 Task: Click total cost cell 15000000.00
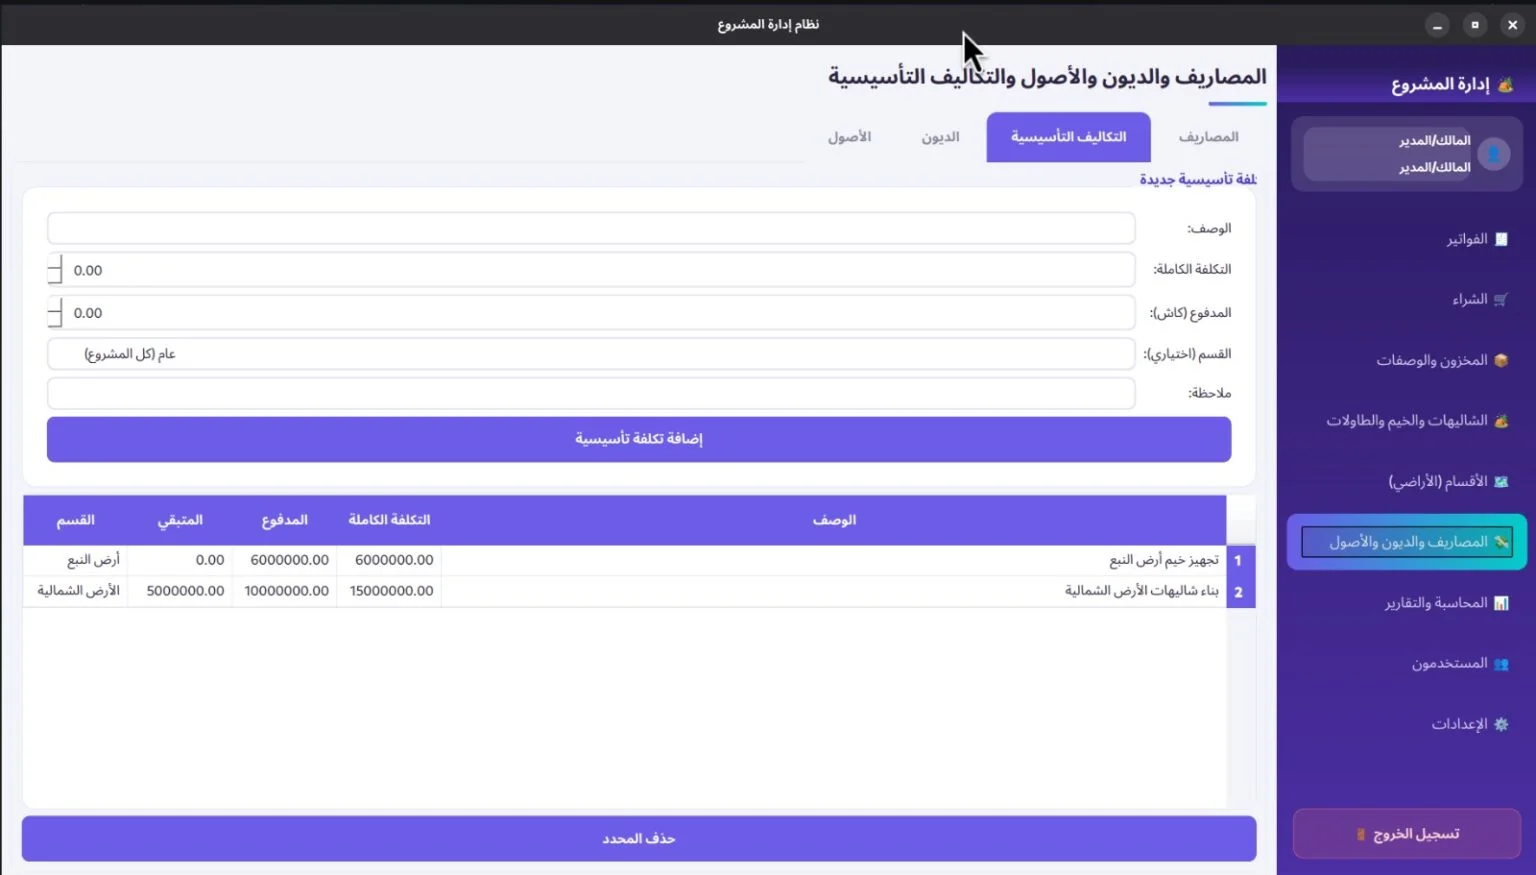pyautogui.click(x=391, y=591)
